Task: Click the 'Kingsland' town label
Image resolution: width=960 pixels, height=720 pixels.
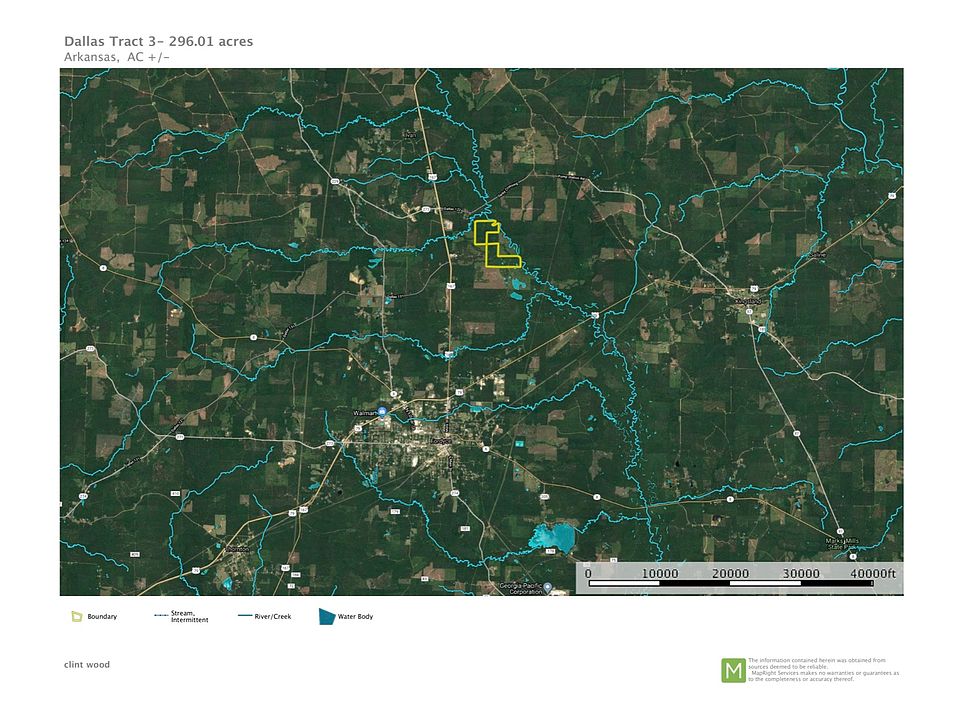Action: pyautogui.click(x=749, y=301)
